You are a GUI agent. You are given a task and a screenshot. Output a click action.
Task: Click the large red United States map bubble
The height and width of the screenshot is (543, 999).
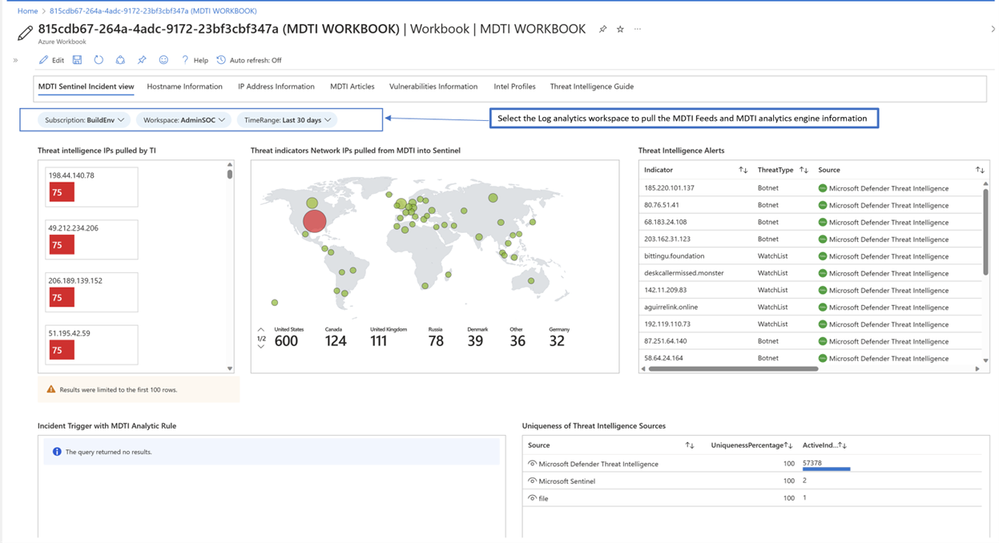click(x=314, y=221)
